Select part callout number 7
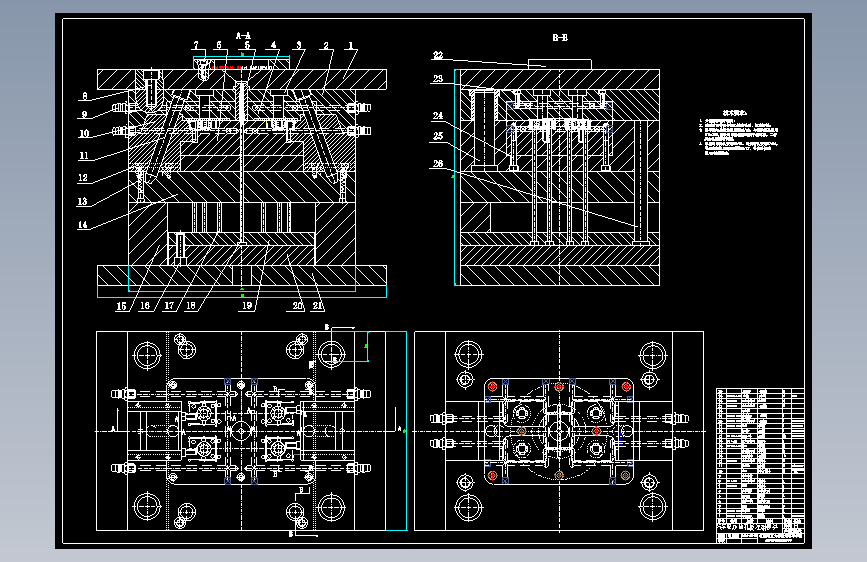This screenshot has height=562, width=867. (196, 45)
